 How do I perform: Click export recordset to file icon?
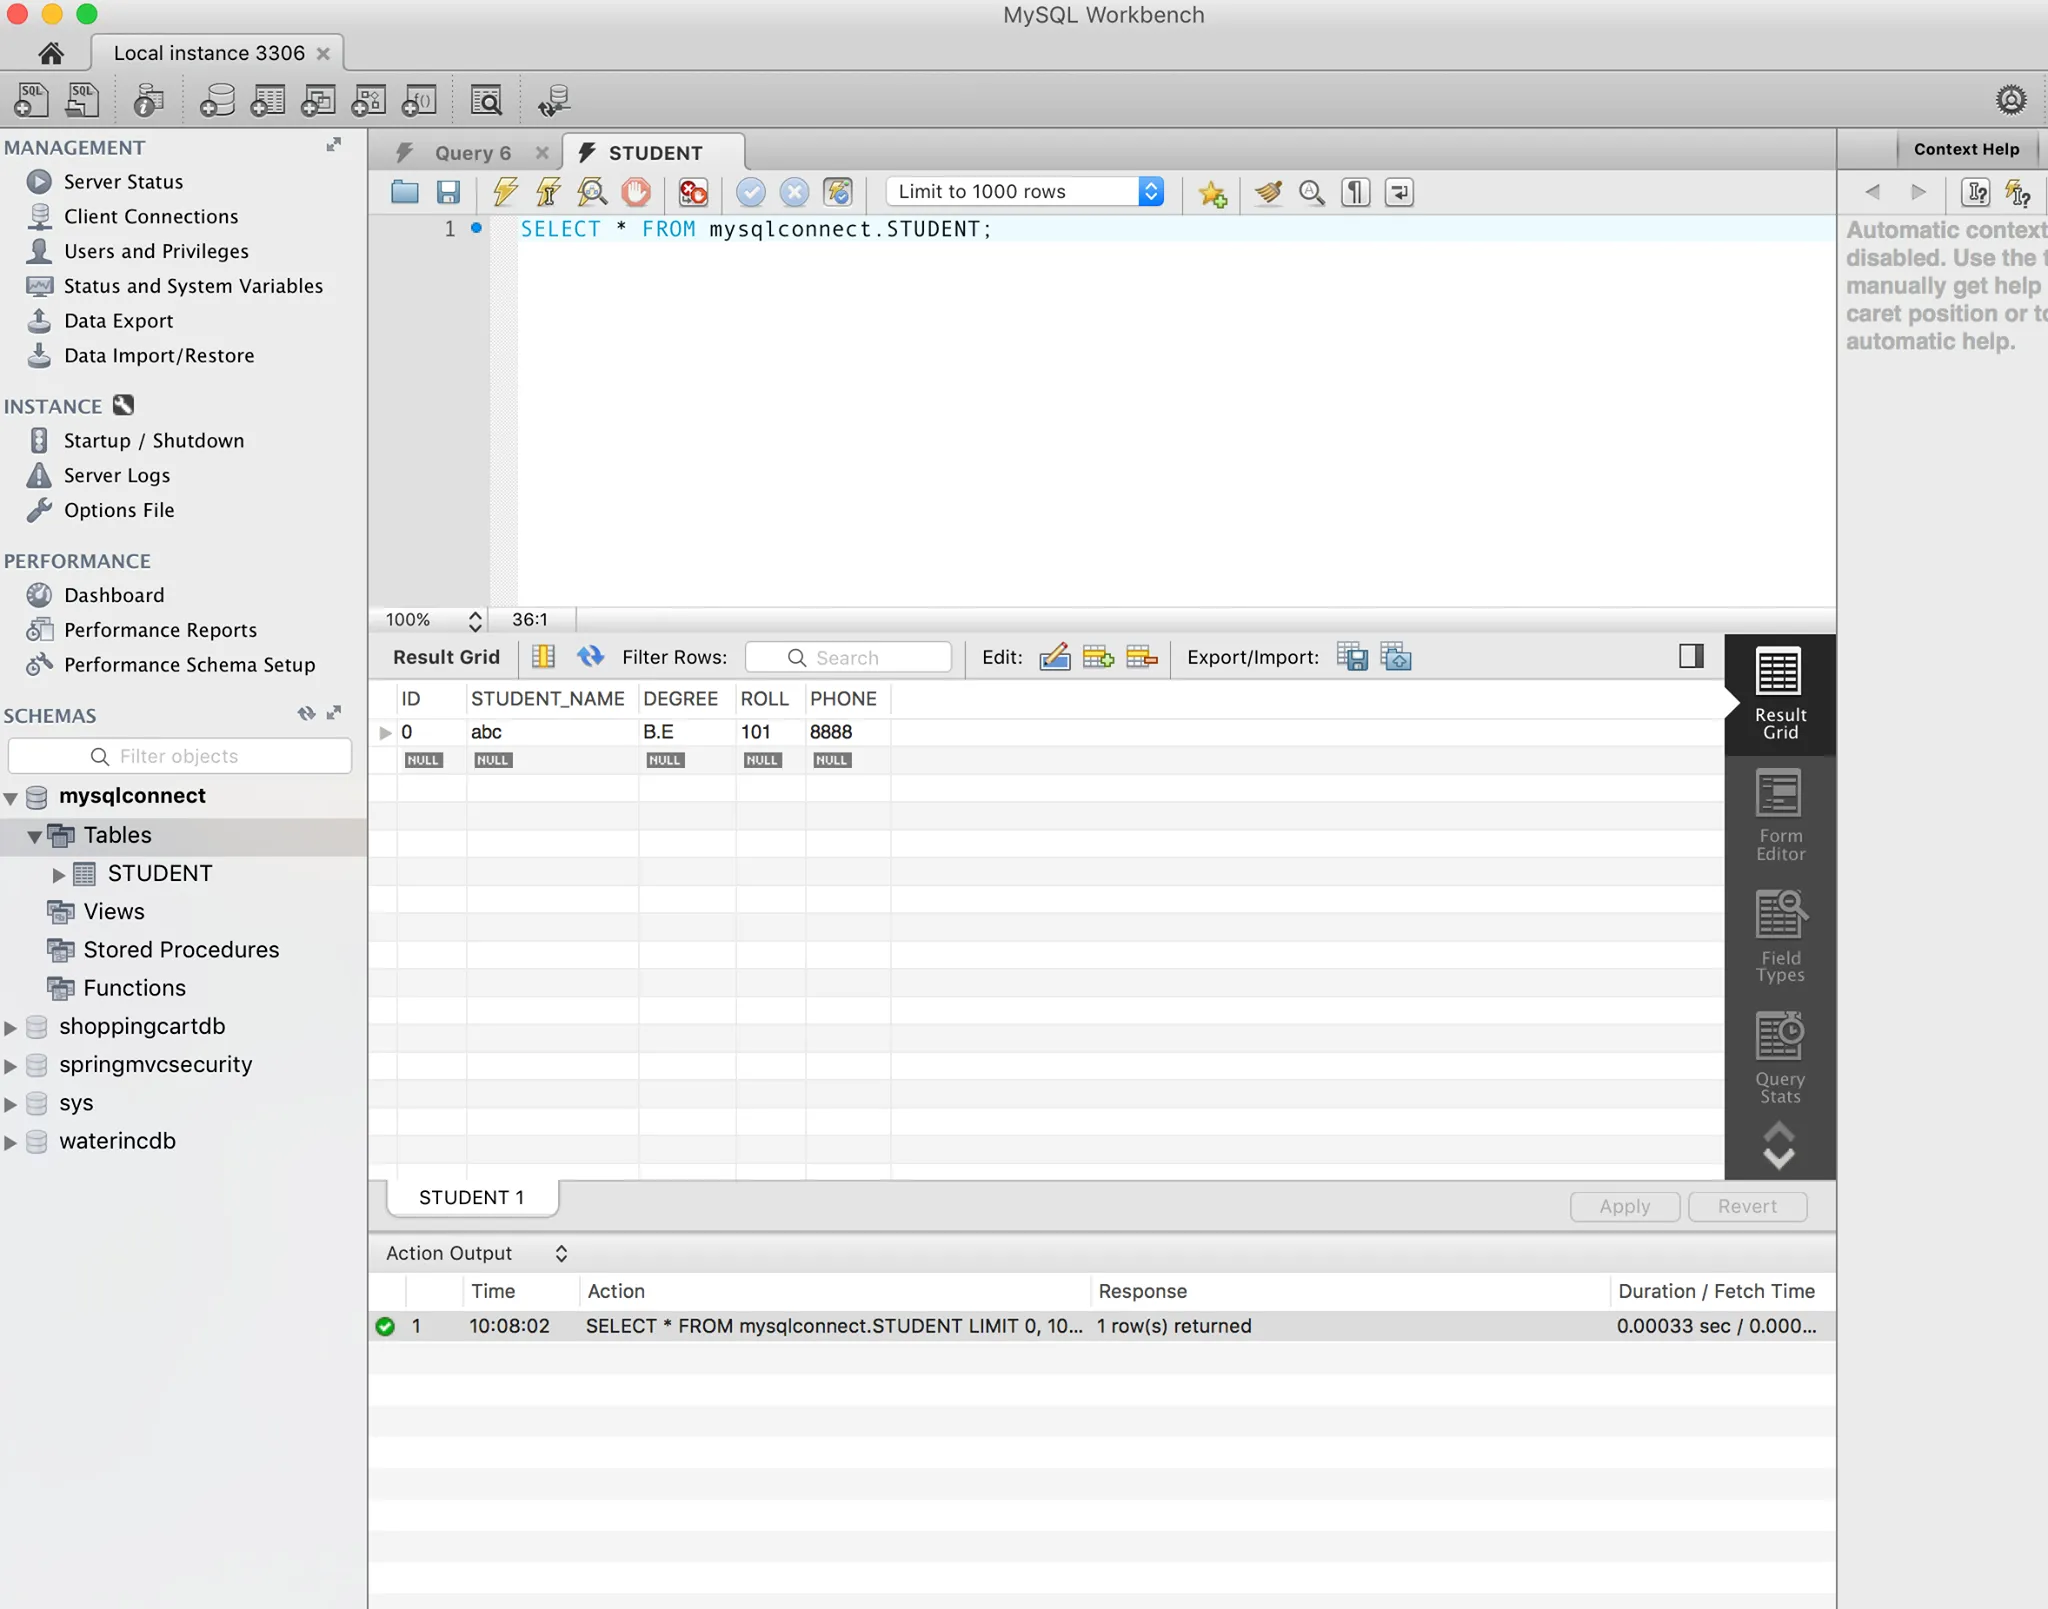[1352, 657]
